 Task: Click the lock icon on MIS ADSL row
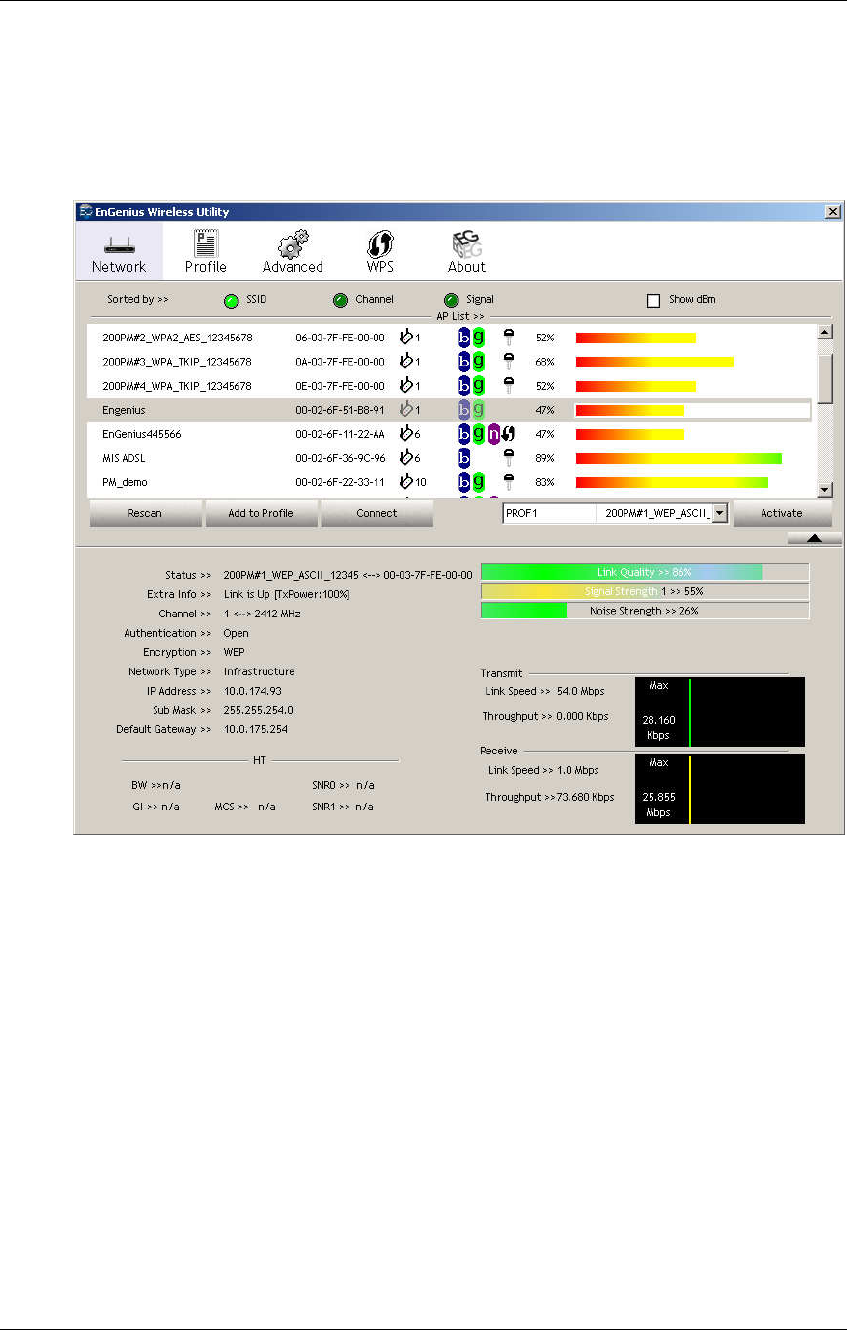click(x=509, y=458)
